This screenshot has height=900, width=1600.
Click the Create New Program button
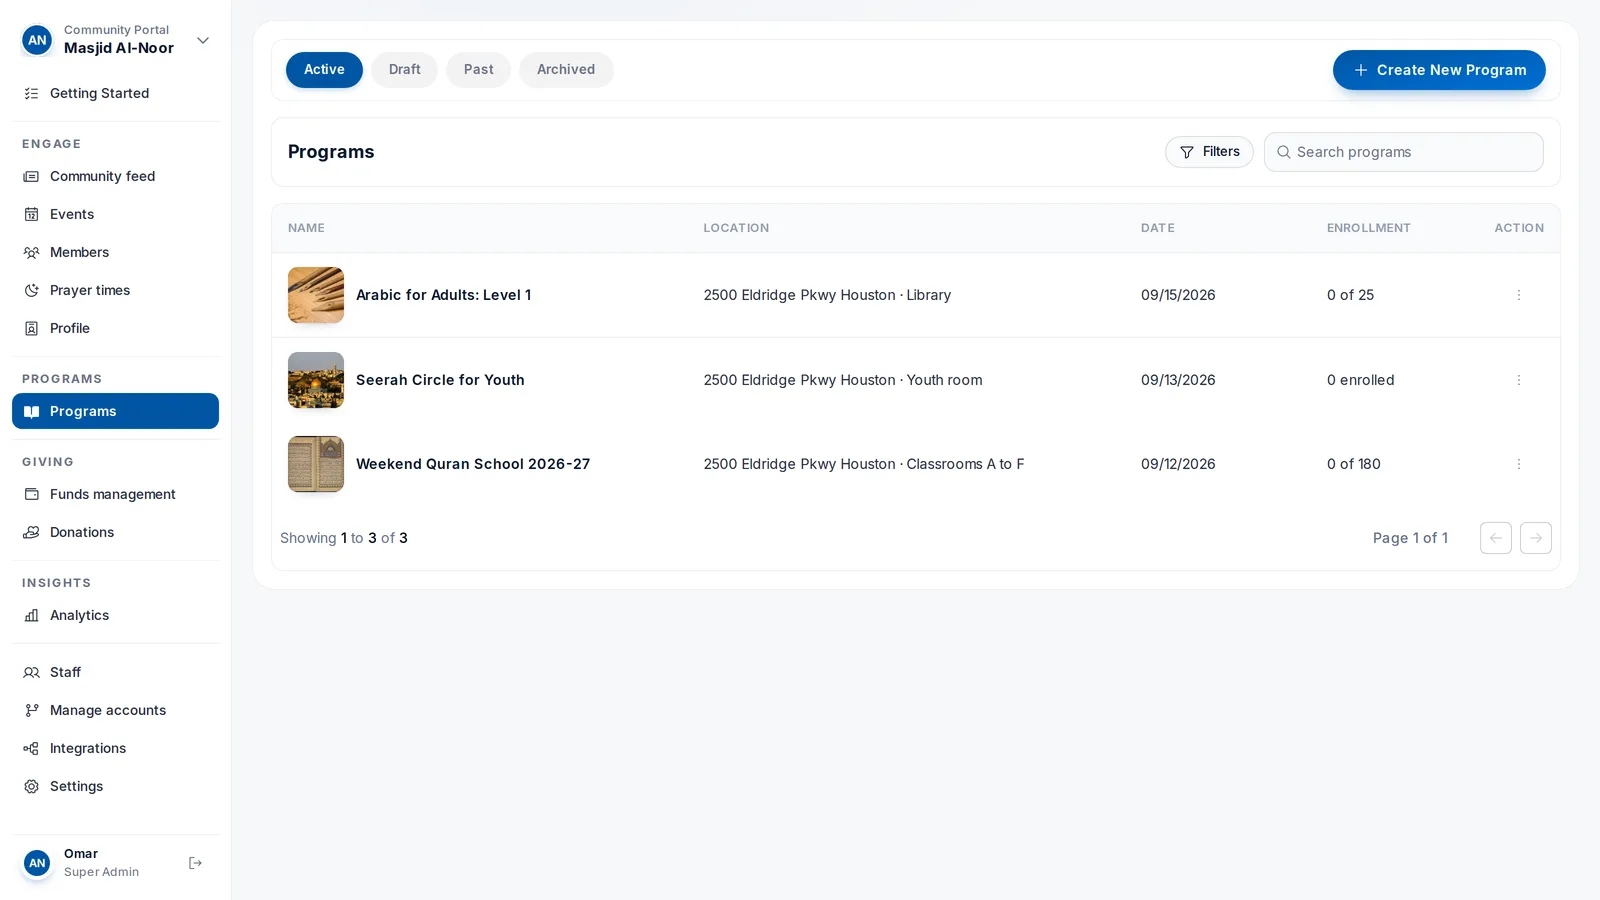(x=1439, y=70)
